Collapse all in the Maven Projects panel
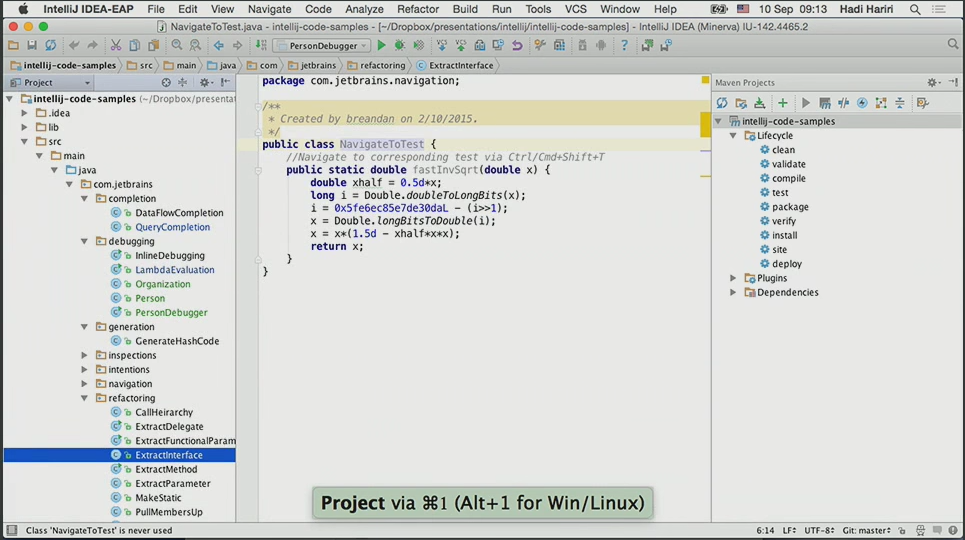 [900, 103]
